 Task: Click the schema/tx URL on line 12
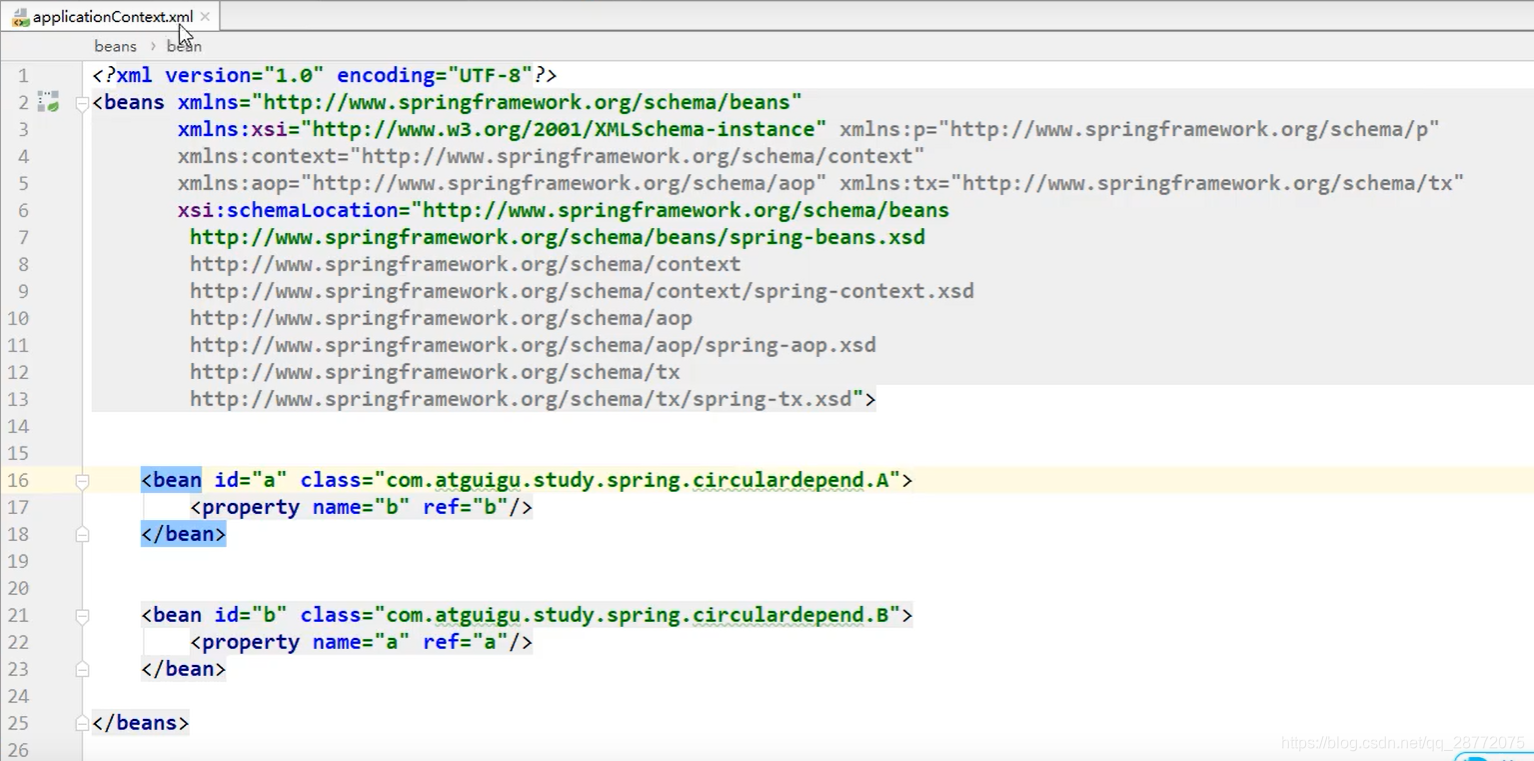pyautogui.click(x=435, y=372)
